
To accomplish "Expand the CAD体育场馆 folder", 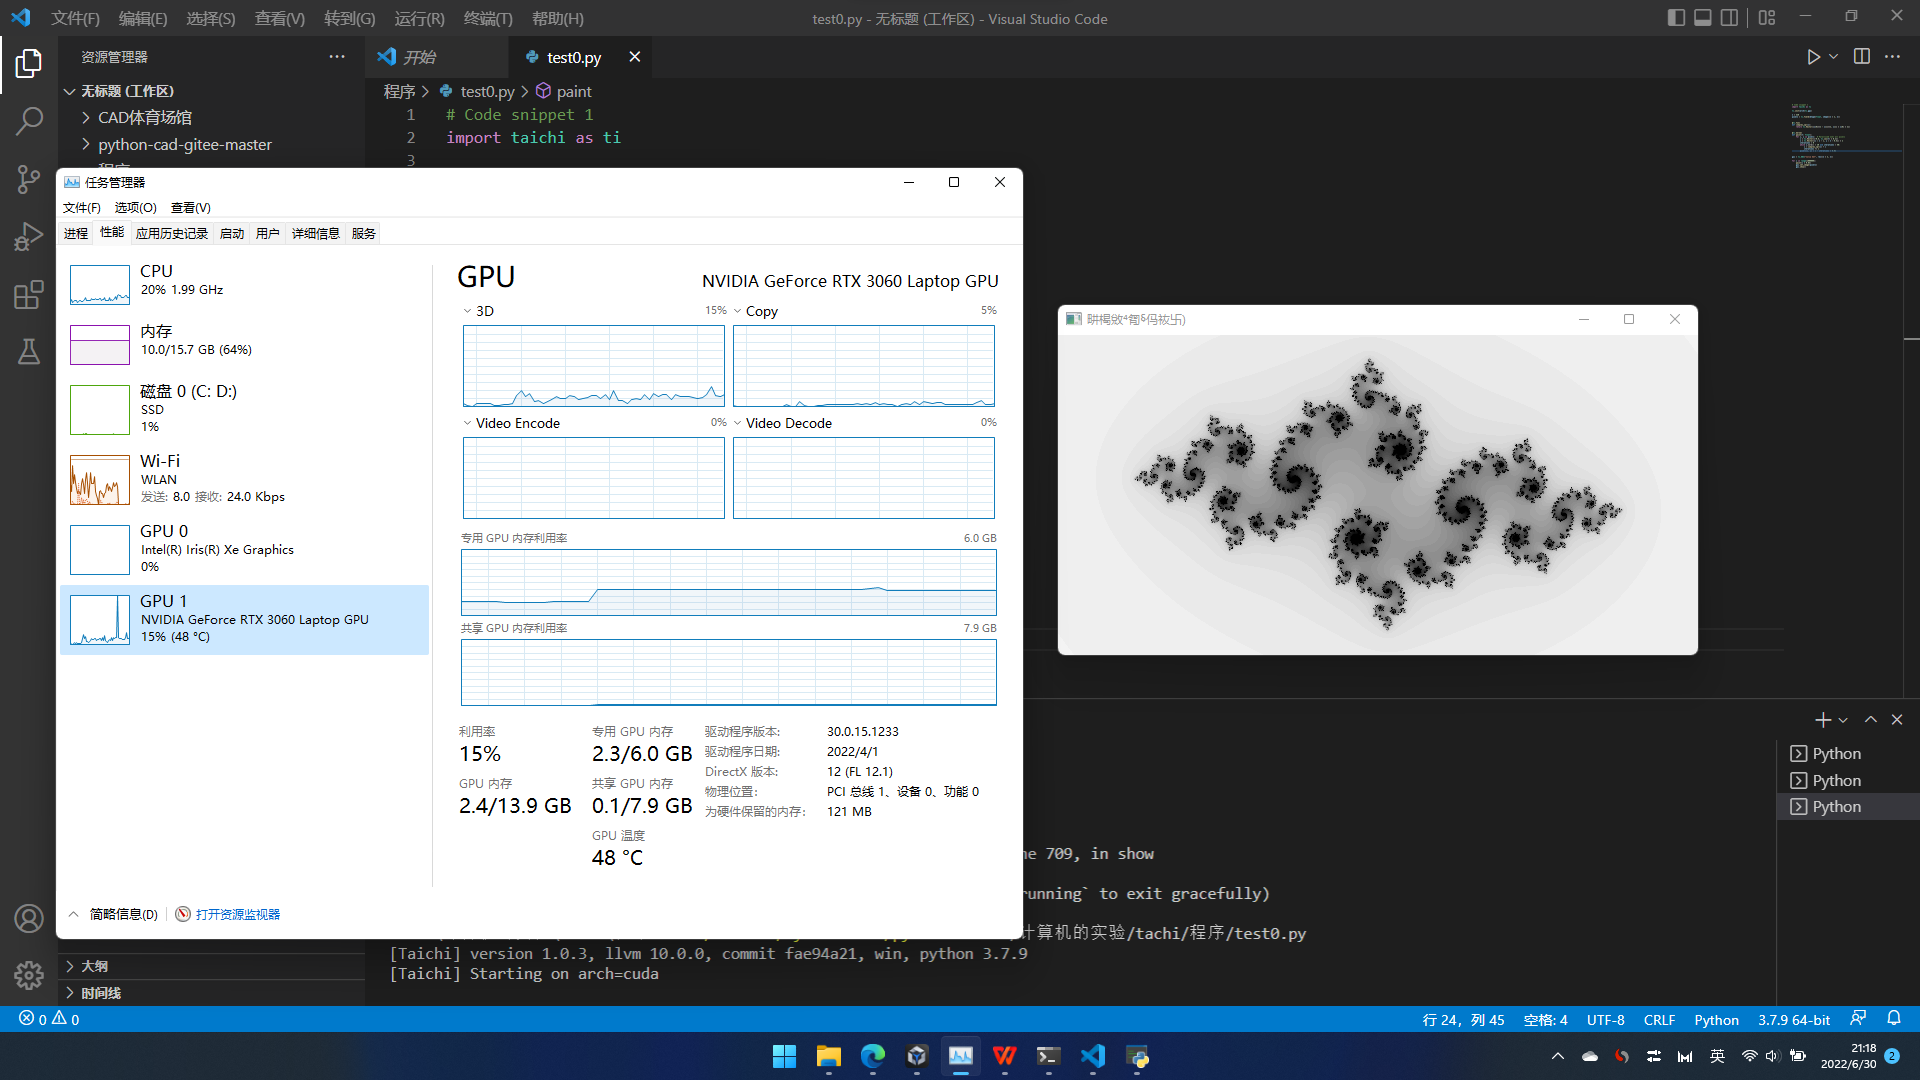I will [144, 117].
